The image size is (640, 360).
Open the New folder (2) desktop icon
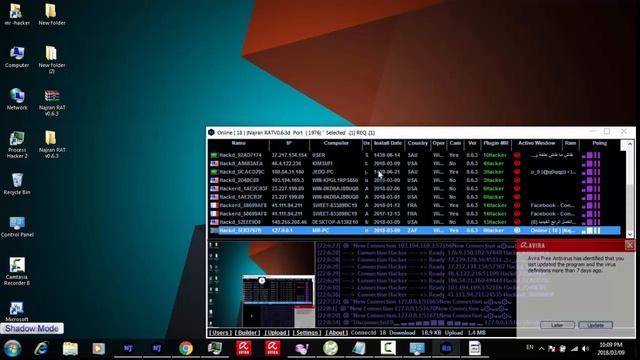[51, 59]
